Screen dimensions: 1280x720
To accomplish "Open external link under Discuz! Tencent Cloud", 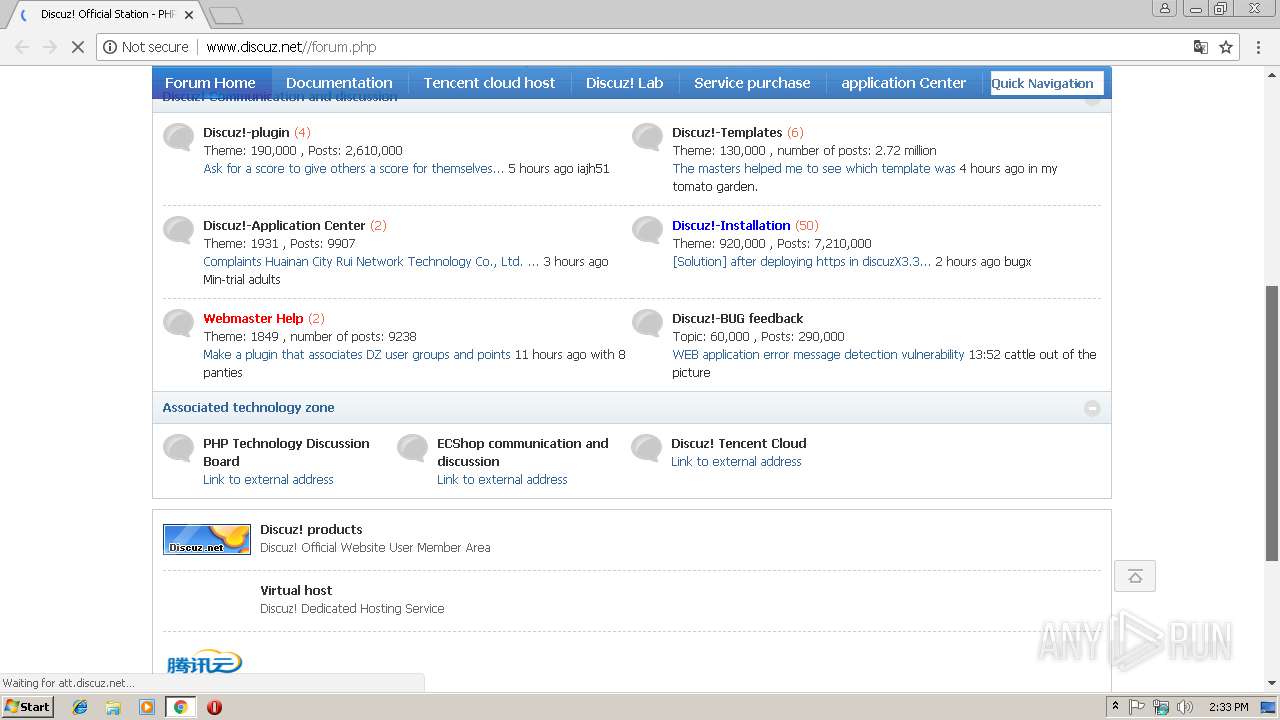I will (x=736, y=461).
